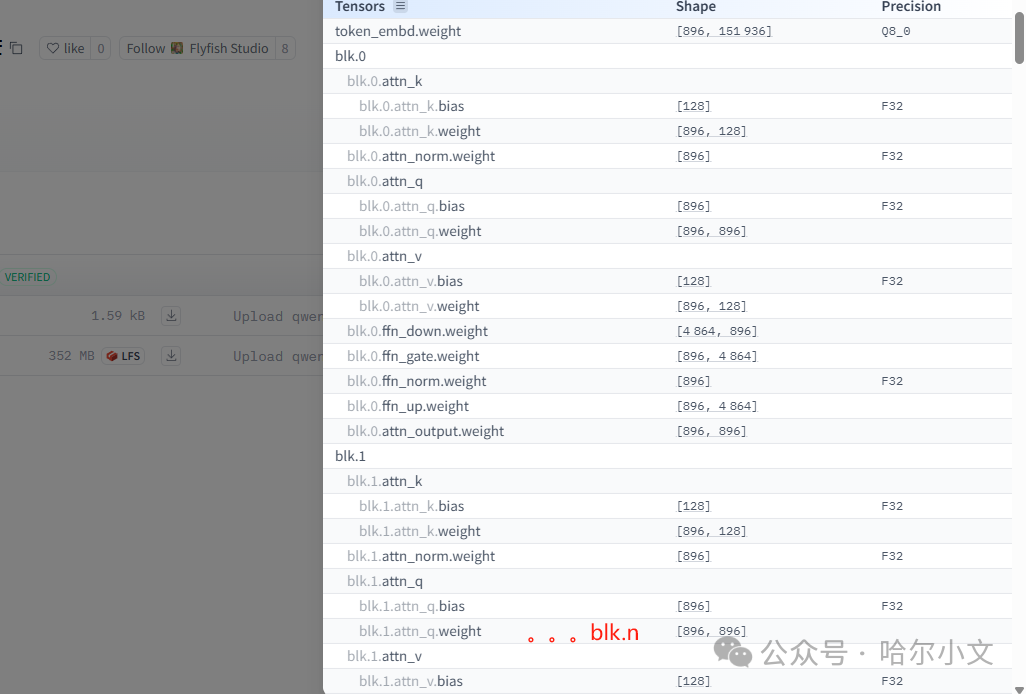Select blk.0.ffn_down.weight row

667,332
